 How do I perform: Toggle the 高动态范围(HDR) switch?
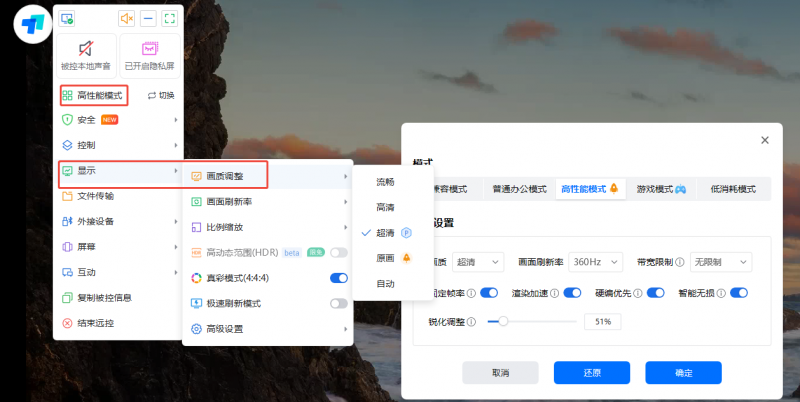click(339, 253)
